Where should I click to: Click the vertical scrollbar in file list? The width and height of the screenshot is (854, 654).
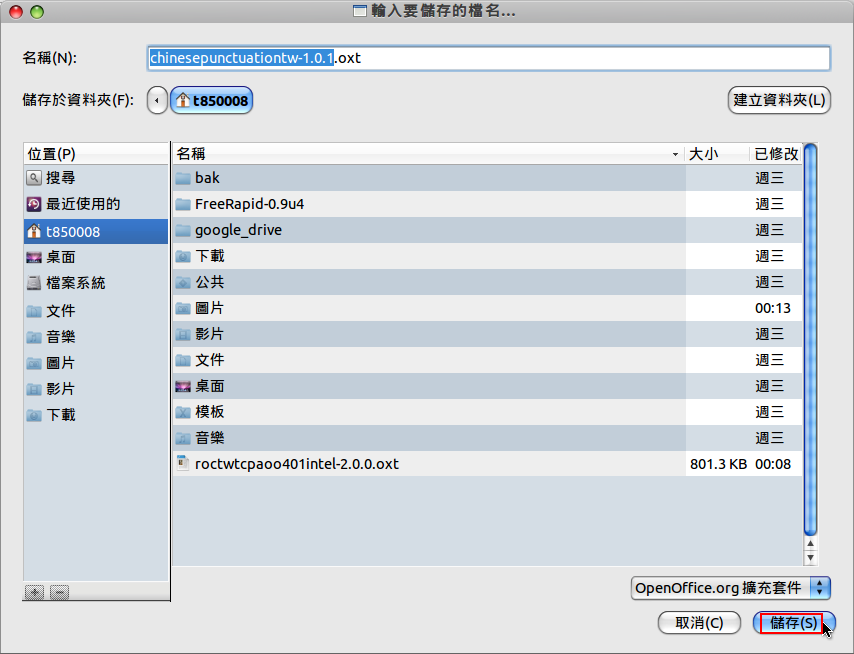(x=810, y=340)
